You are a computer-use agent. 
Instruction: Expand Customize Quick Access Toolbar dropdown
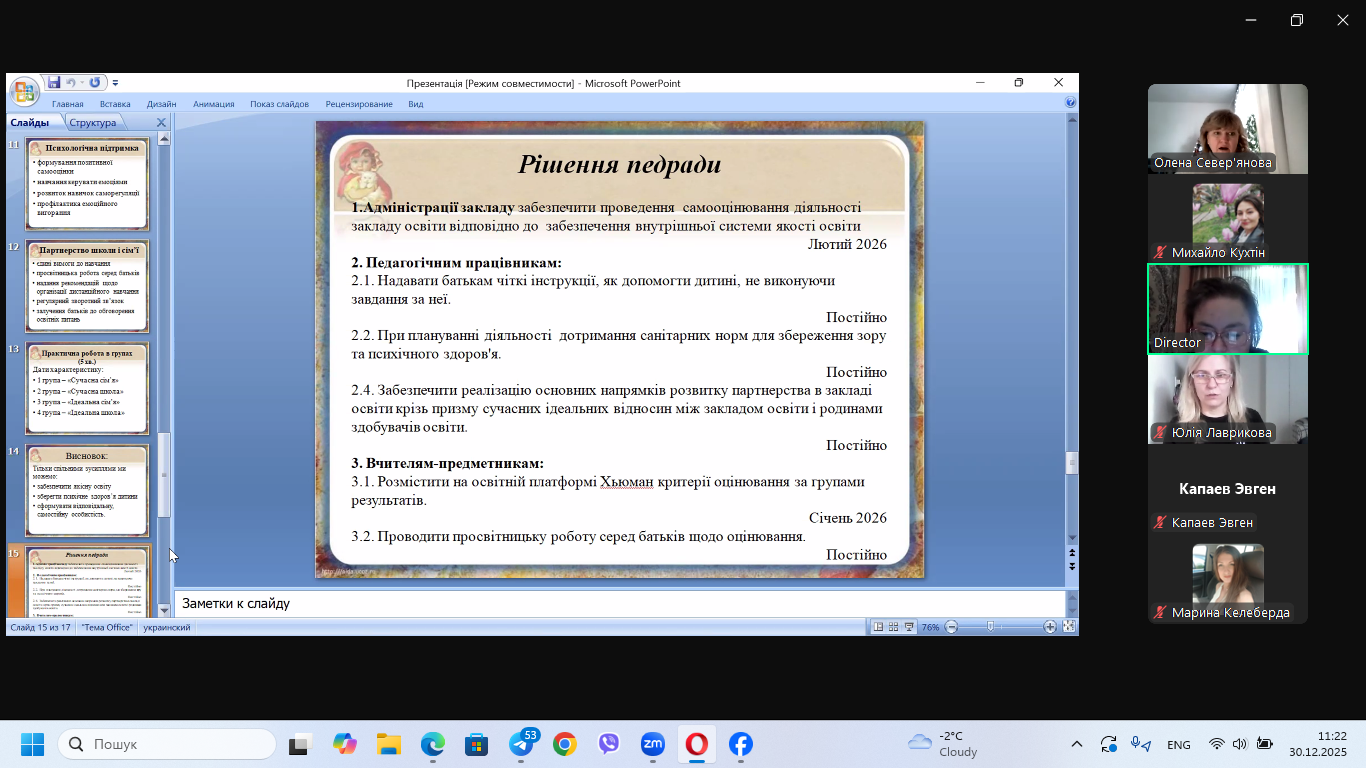pyautogui.click(x=116, y=83)
